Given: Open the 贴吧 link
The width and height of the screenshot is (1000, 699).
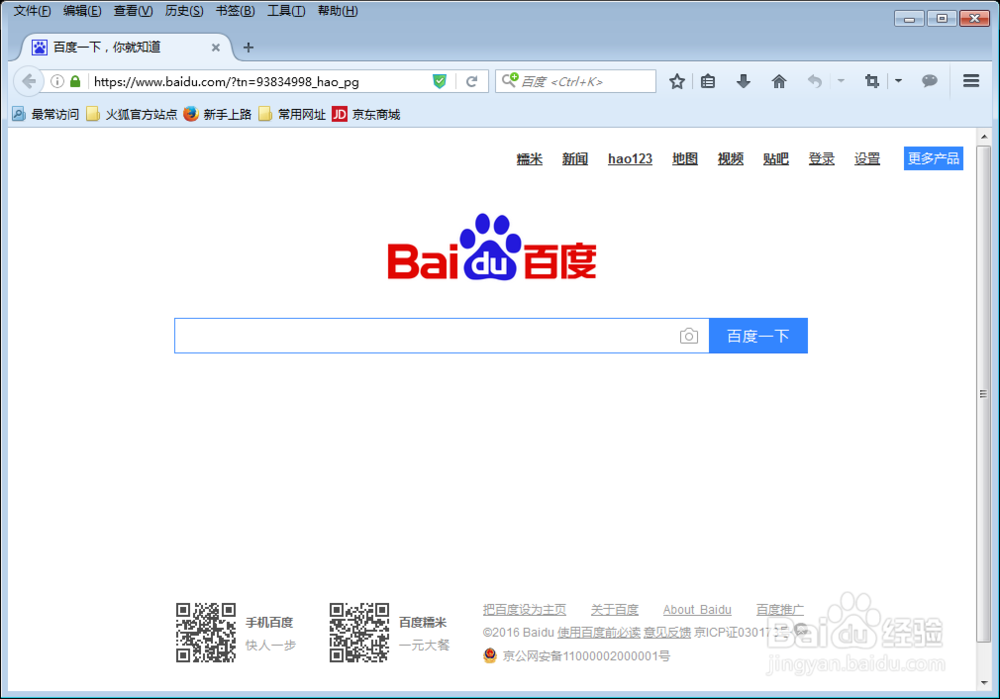Looking at the screenshot, I should coord(776,159).
